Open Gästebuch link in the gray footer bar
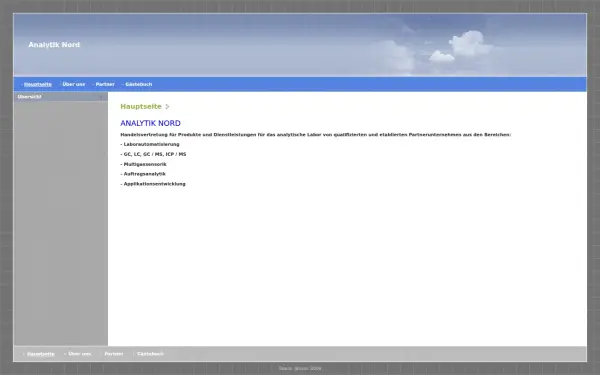Image resolution: width=600 pixels, height=375 pixels. tap(150, 354)
